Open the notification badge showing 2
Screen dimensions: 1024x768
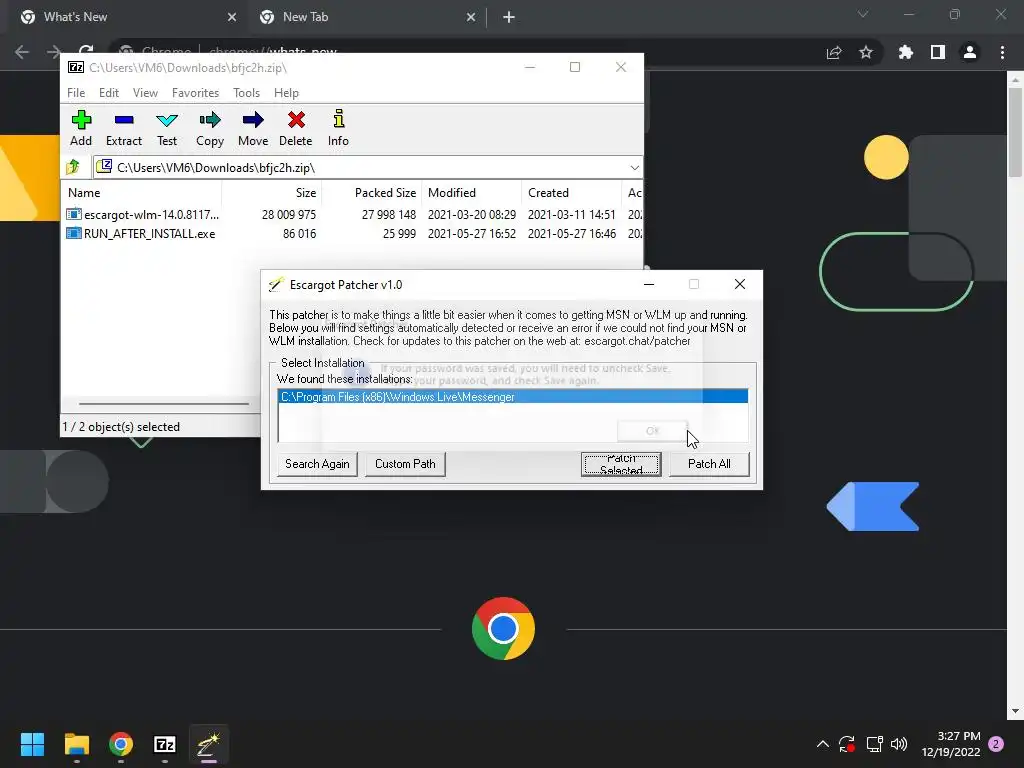[996, 744]
